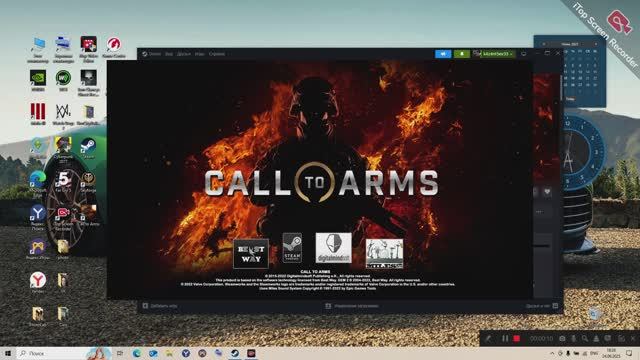Launch the green W WoT shortcut
Viewport: 640px width, 360px height.
(63, 80)
